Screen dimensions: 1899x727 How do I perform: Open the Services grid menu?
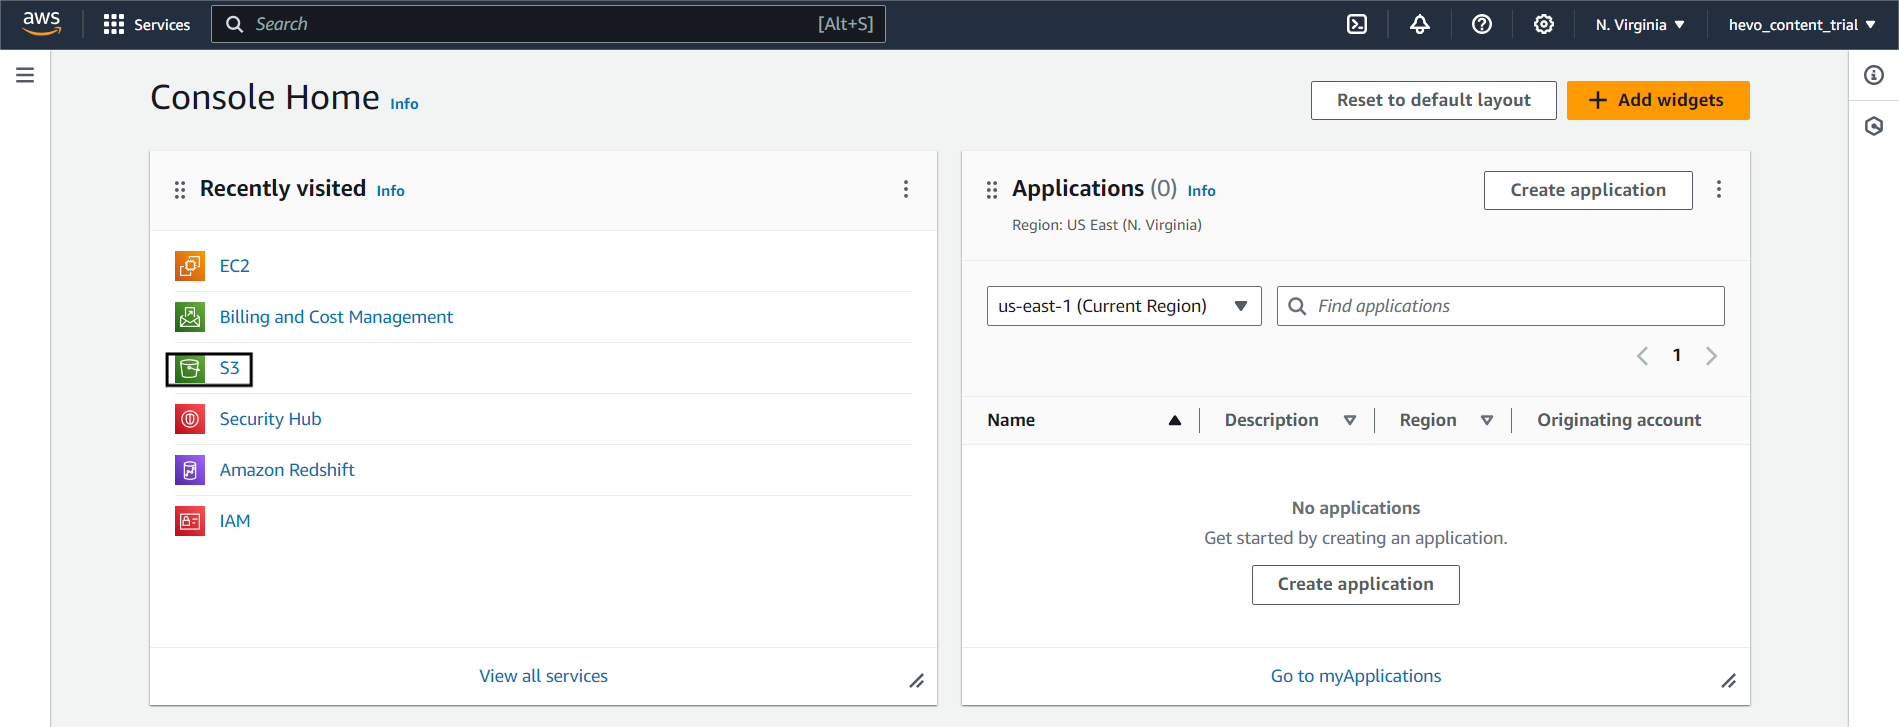147,24
